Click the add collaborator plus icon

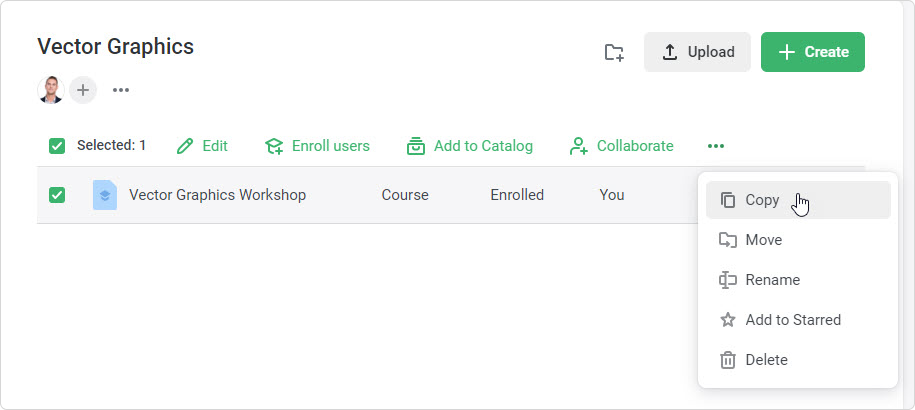(x=83, y=90)
